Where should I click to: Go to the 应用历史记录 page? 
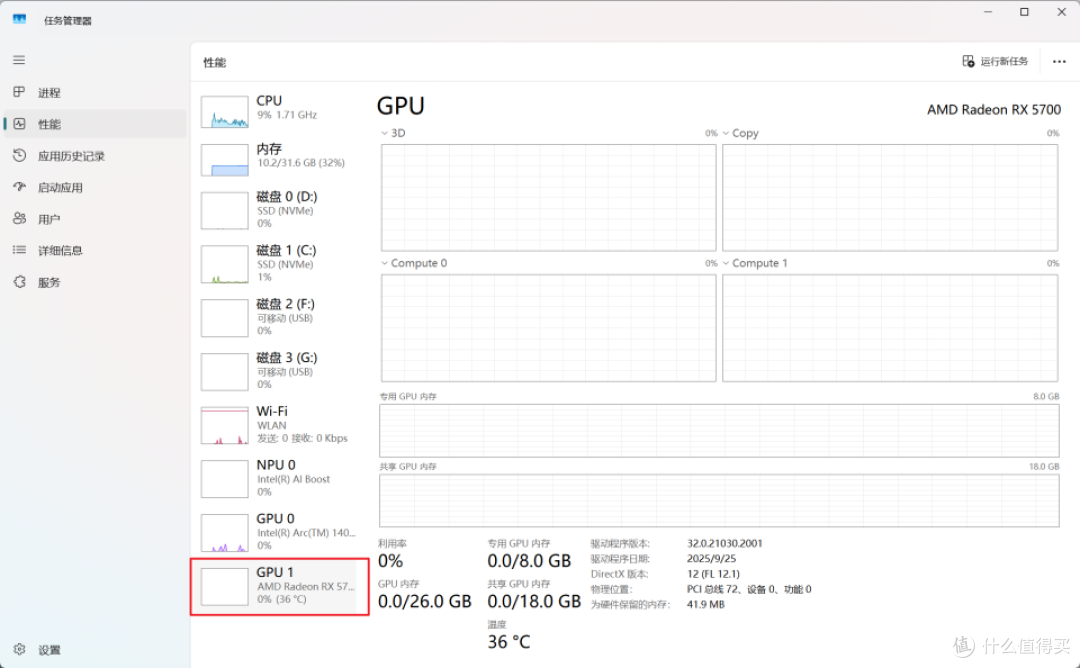click(71, 156)
